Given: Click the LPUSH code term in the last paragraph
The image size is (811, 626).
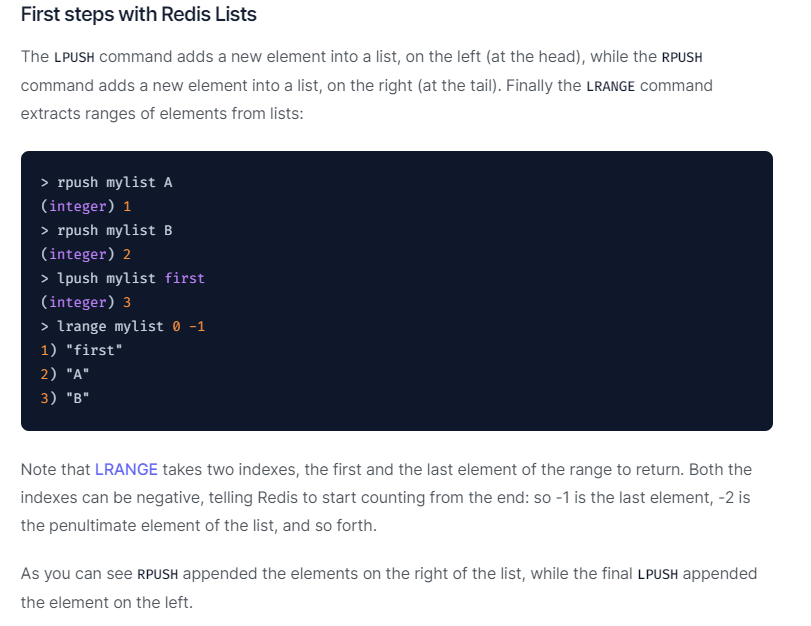Looking at the screenshot, I should click(x=657, y=574).
